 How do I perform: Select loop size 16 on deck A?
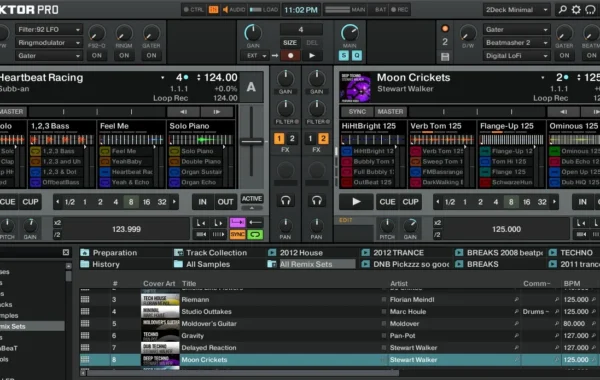146,202
